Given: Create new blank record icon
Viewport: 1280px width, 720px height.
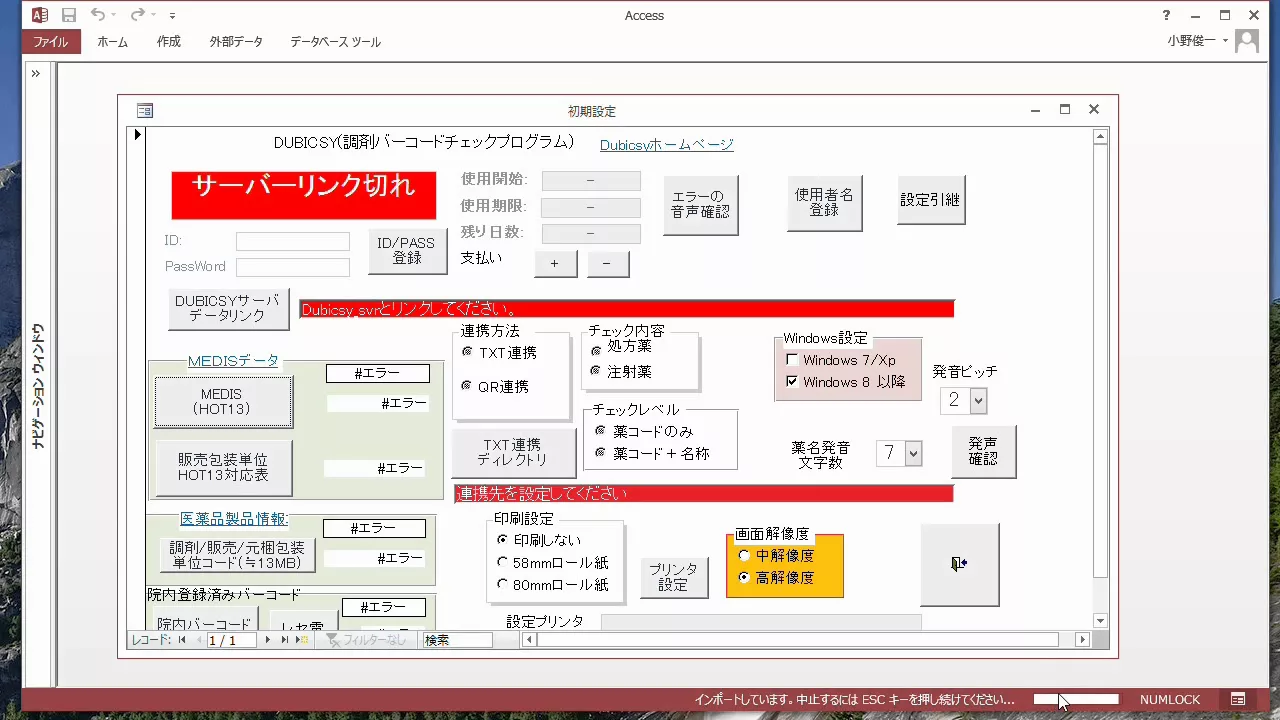Looking at the screenshot, I should tap(302, 640).
